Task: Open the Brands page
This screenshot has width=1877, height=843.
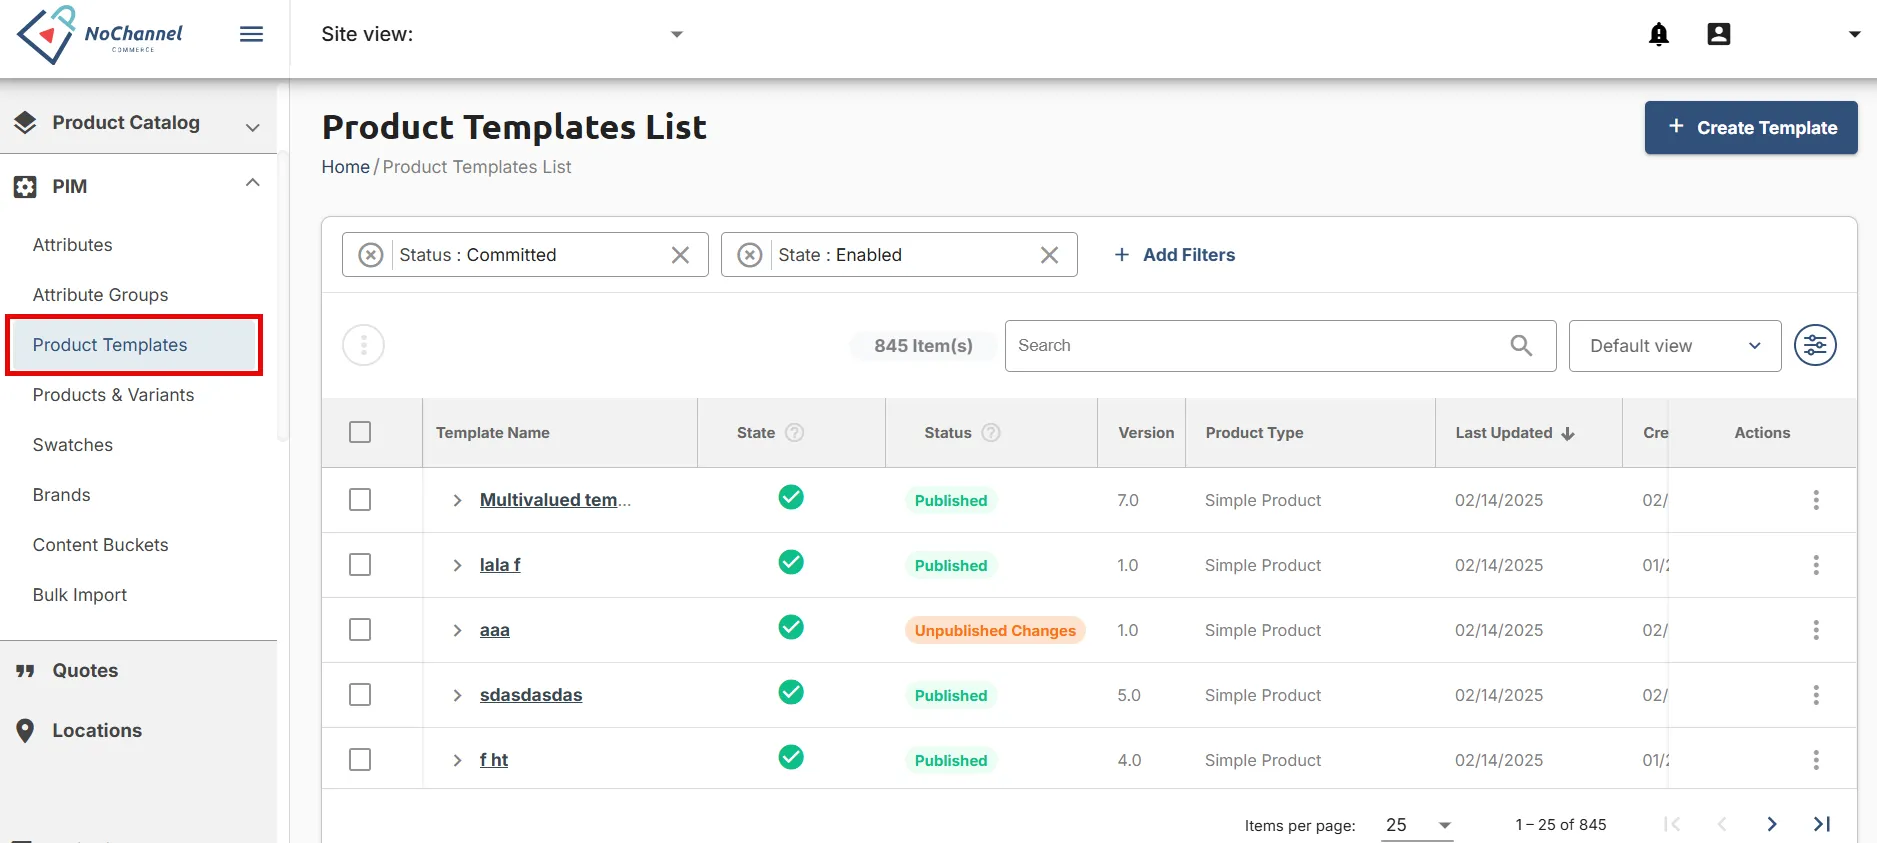Action: [61, 495]
